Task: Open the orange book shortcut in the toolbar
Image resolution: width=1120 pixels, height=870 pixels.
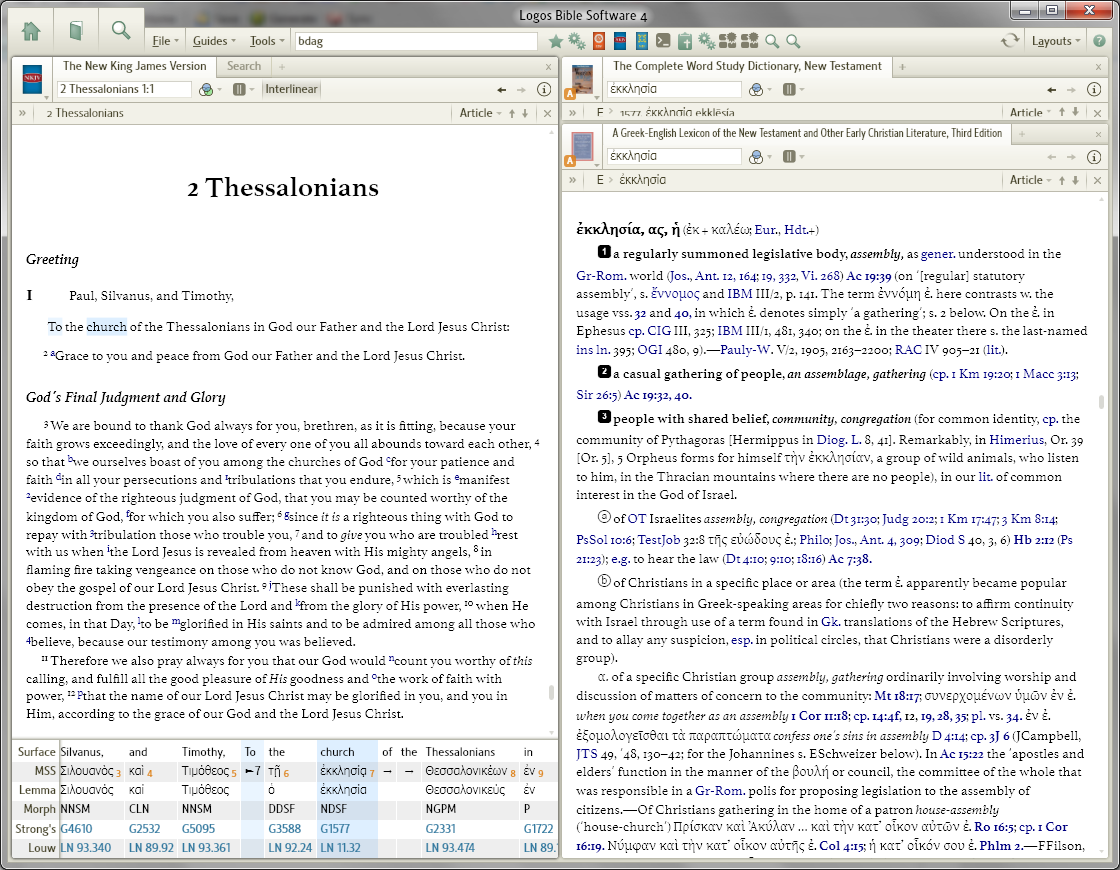Action: point(599,41)
